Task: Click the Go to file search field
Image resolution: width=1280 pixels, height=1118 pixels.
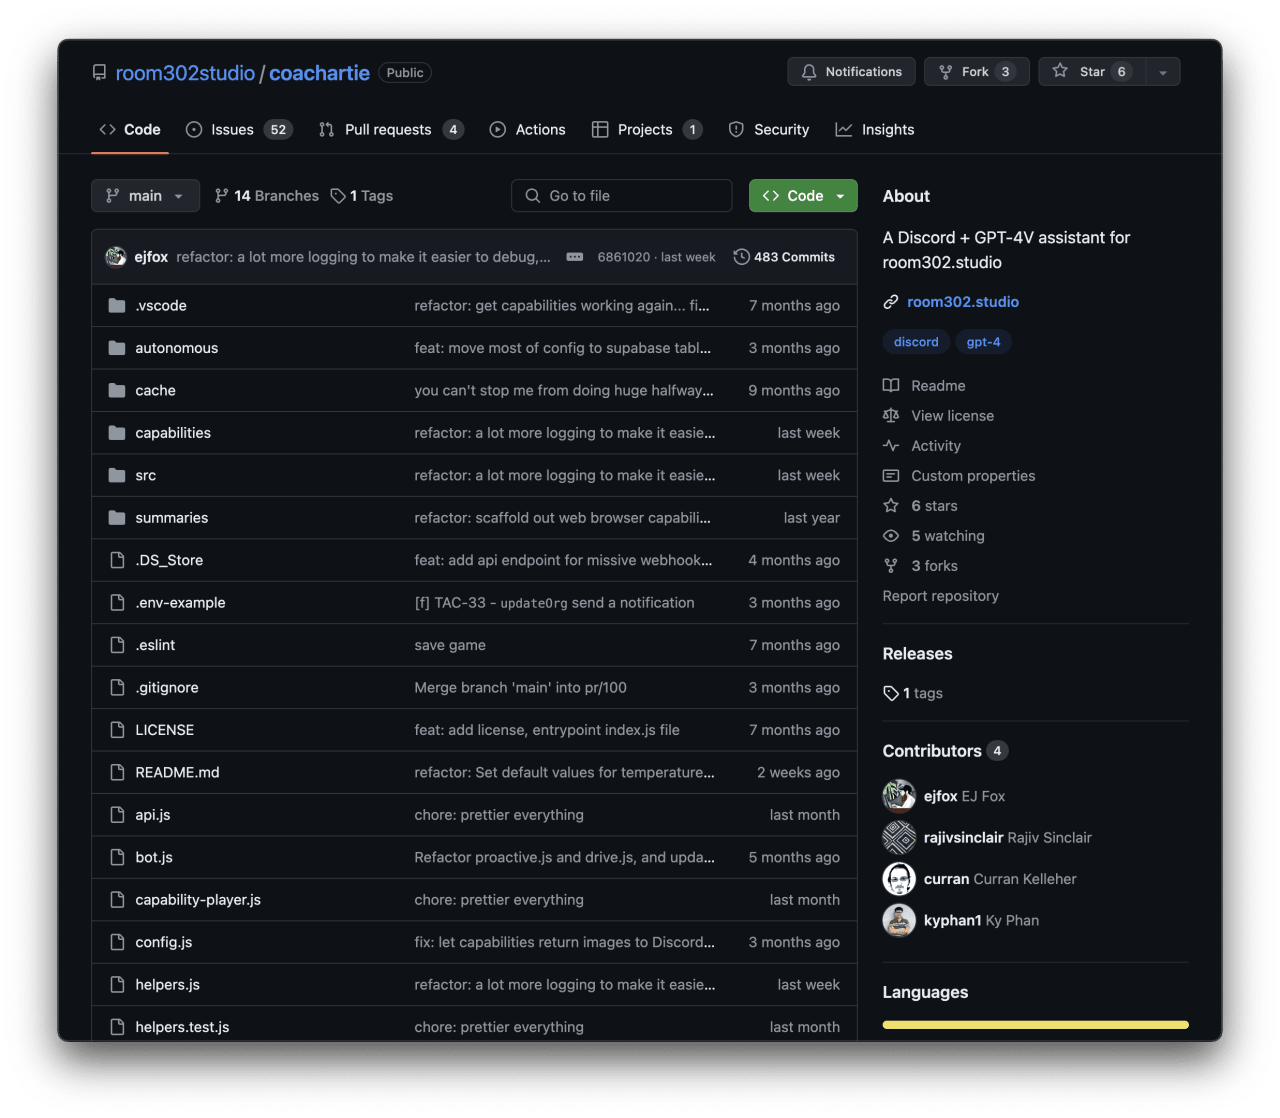Action: click(x=621, y=195)
